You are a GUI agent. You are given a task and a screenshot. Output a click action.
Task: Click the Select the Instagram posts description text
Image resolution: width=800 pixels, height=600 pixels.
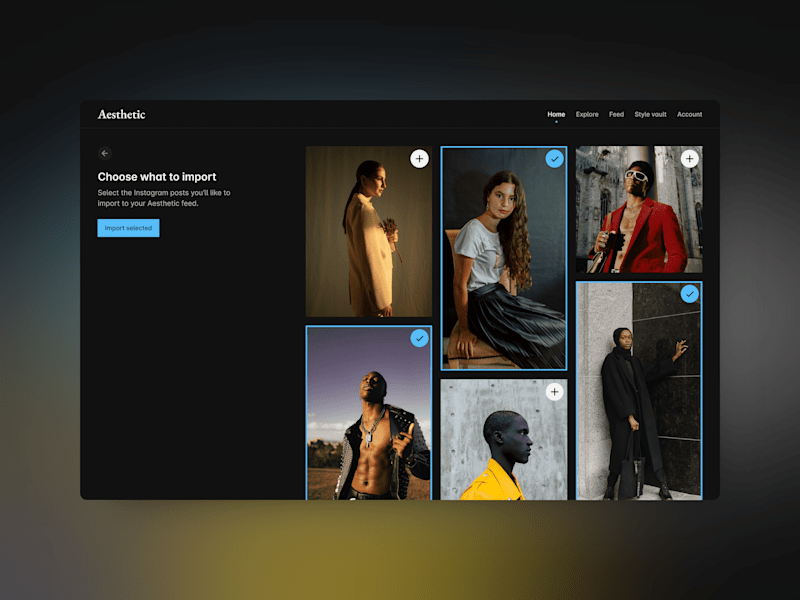tap(164, 198)
